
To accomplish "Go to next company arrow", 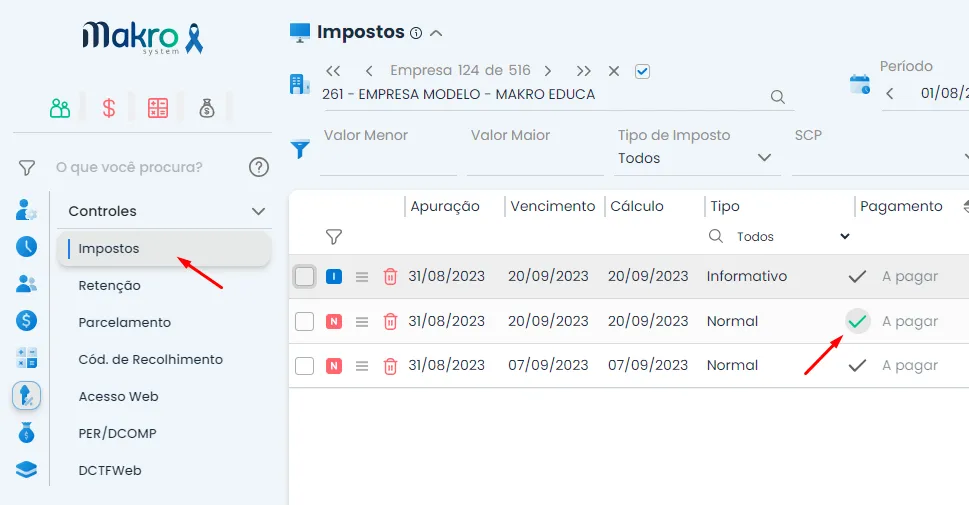I will pyautogui.click(x=548, y=71).
